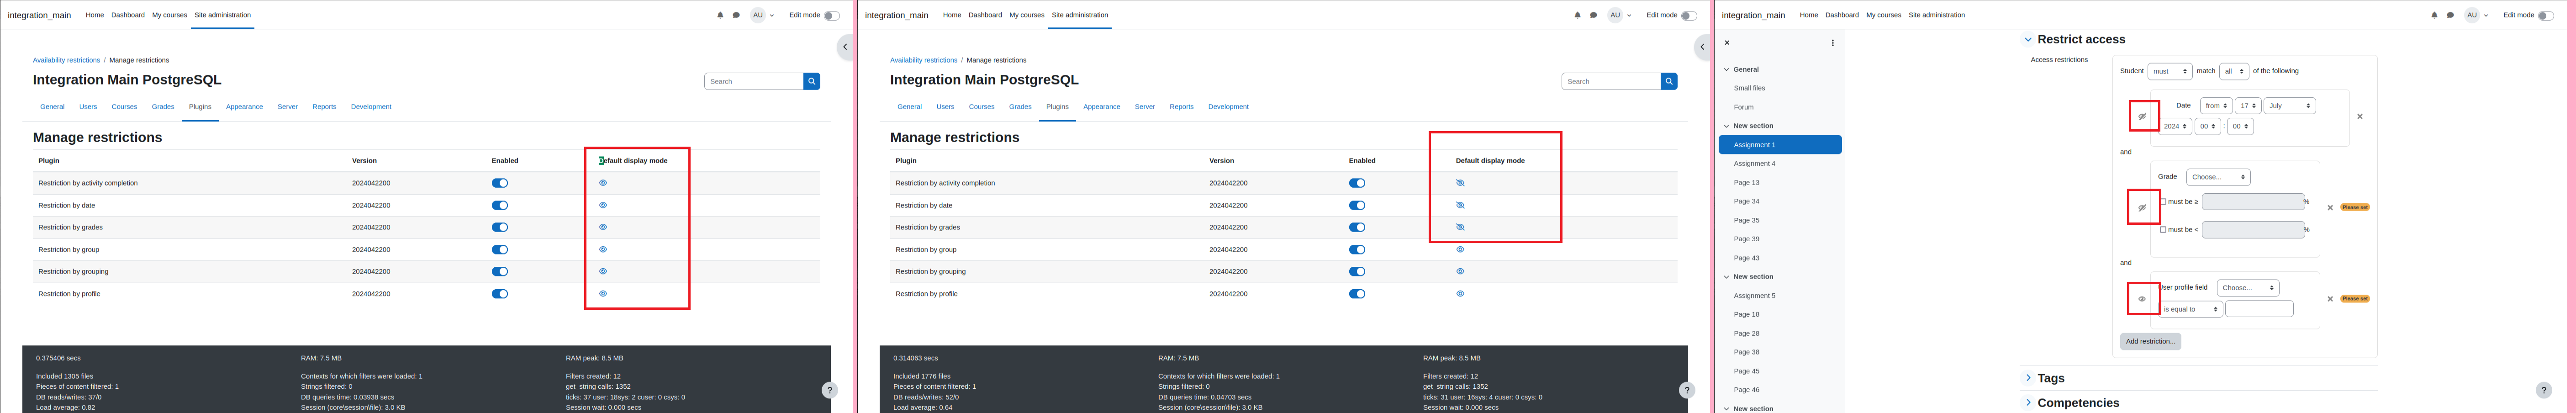This screenshot has height=413, width=2576.
Task: Delete the Date restriction with its X
Action: (x=2360, y=116)
